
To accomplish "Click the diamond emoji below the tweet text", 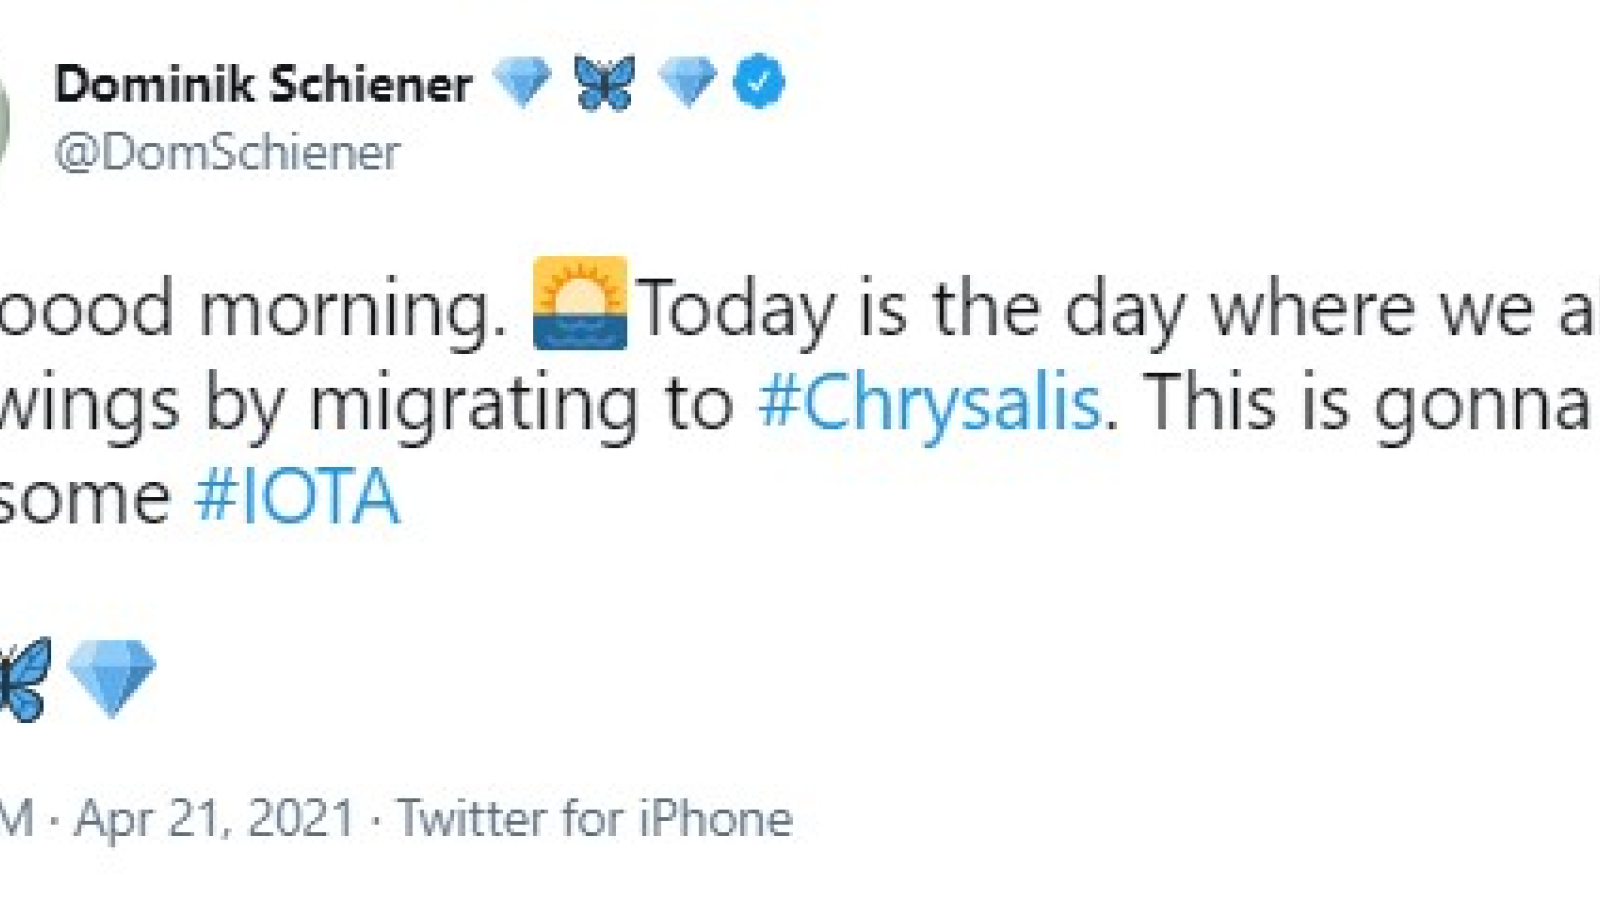I will pos(111,678).
